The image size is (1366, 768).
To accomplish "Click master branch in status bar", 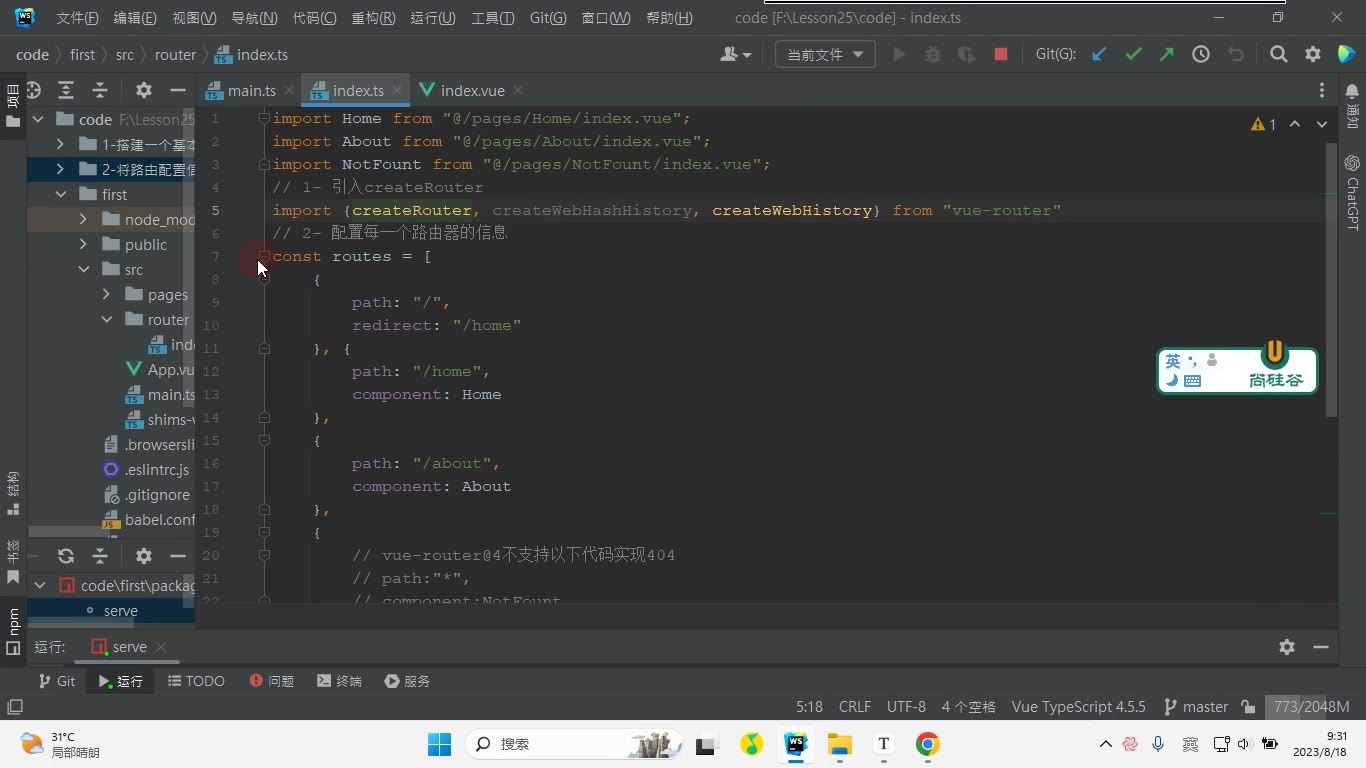I will click(1196, 707).
